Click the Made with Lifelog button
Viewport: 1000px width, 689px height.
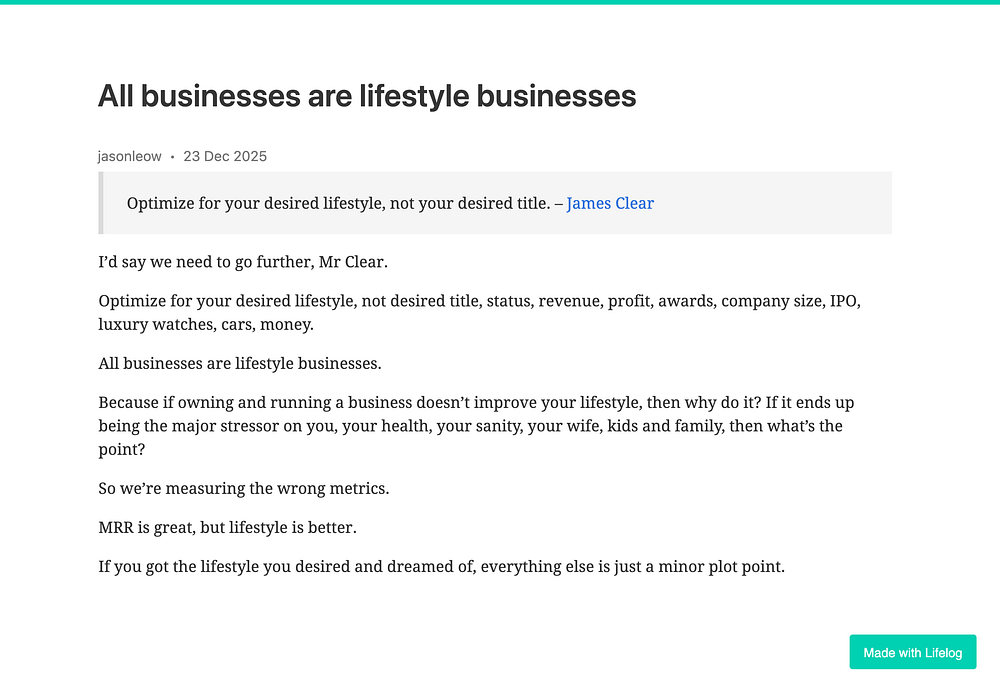(x=912, y=653)
